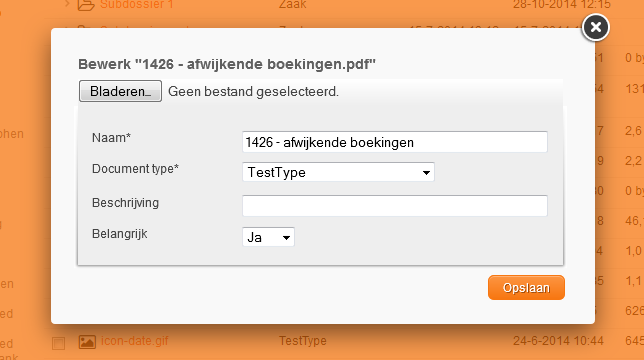
Task: Open the icon-date.gif file link
Action: (135, 341)
